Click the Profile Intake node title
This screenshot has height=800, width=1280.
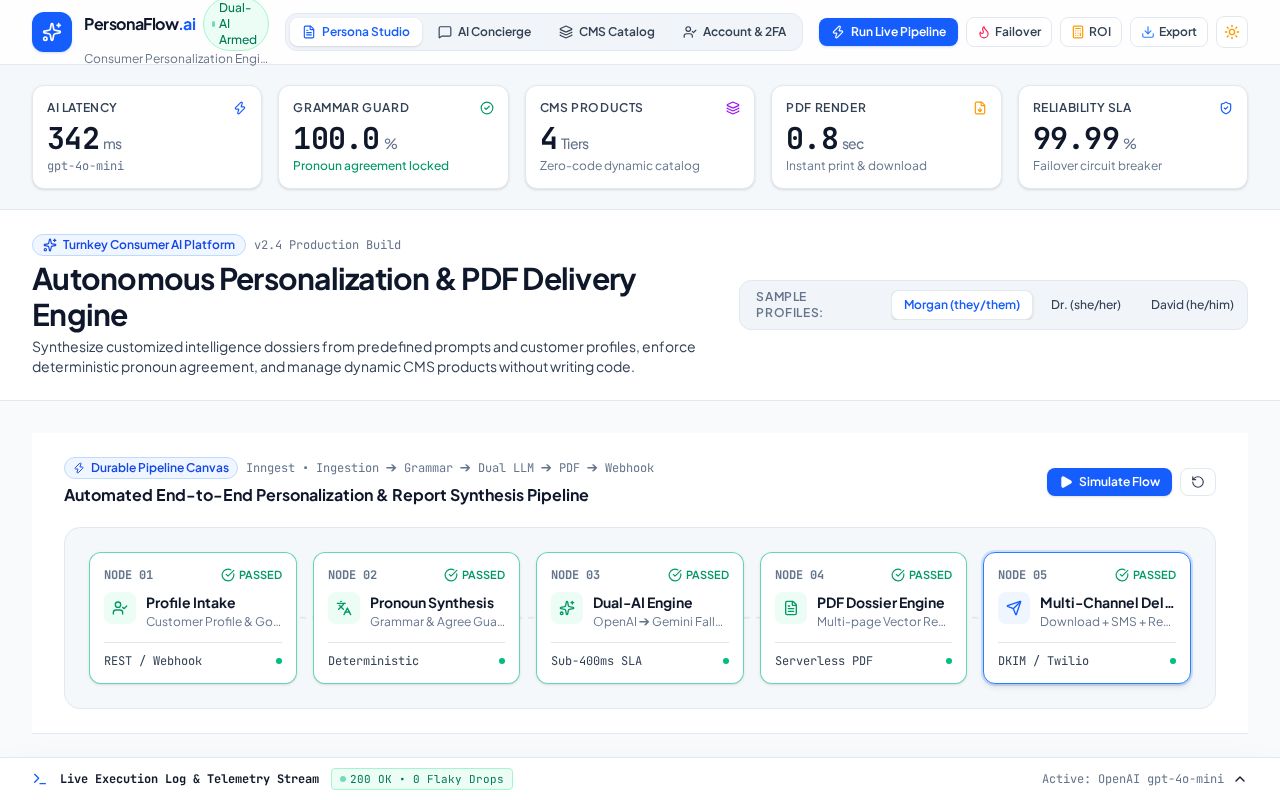[x=191, y=603]
